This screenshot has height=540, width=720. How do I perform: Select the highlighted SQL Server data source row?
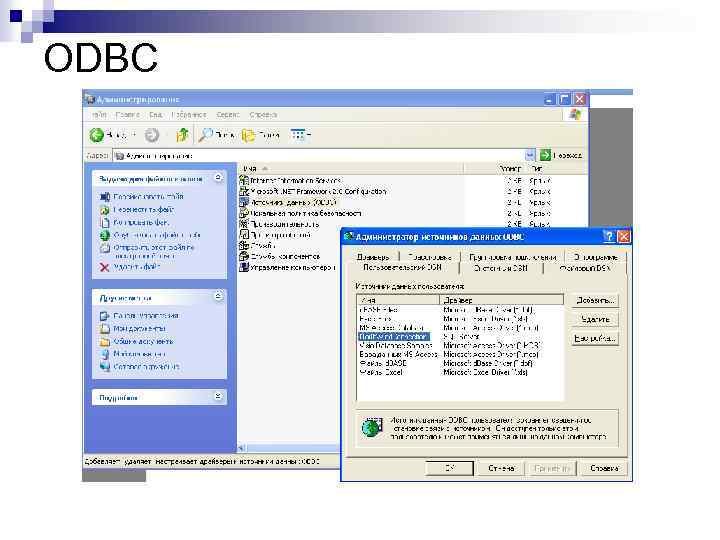[x=460, y=337]
